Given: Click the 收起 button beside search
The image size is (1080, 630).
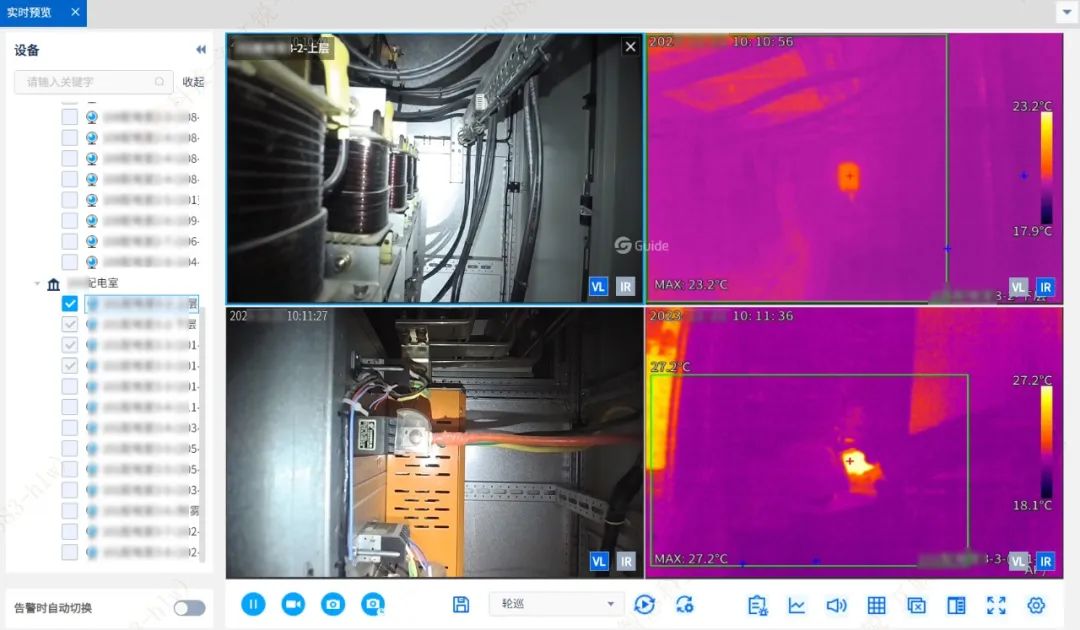Looking at the screenshot, I should coord(193,82).
